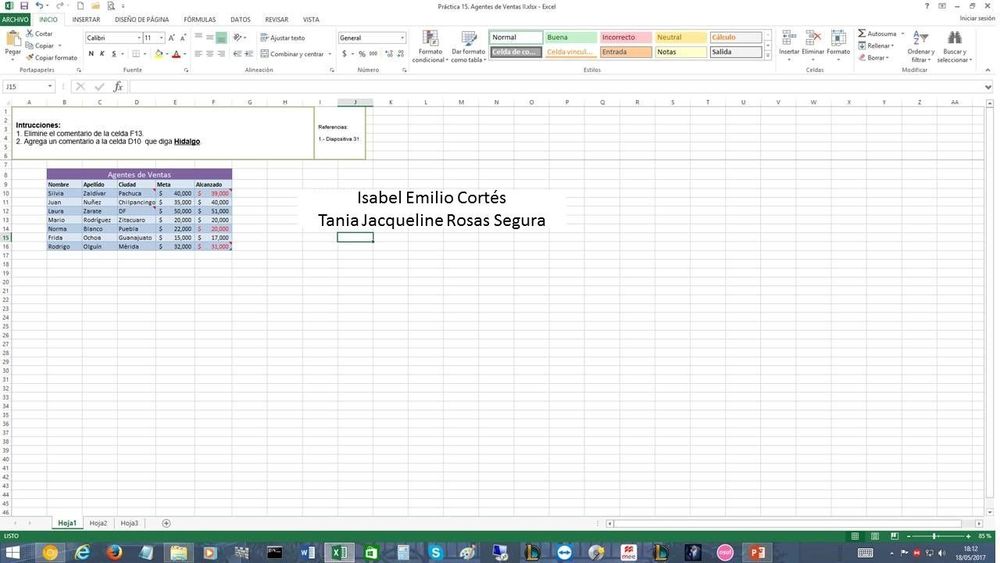Open the Hoja2 sheet tab

pyautogui.click(x=98, y=523)
